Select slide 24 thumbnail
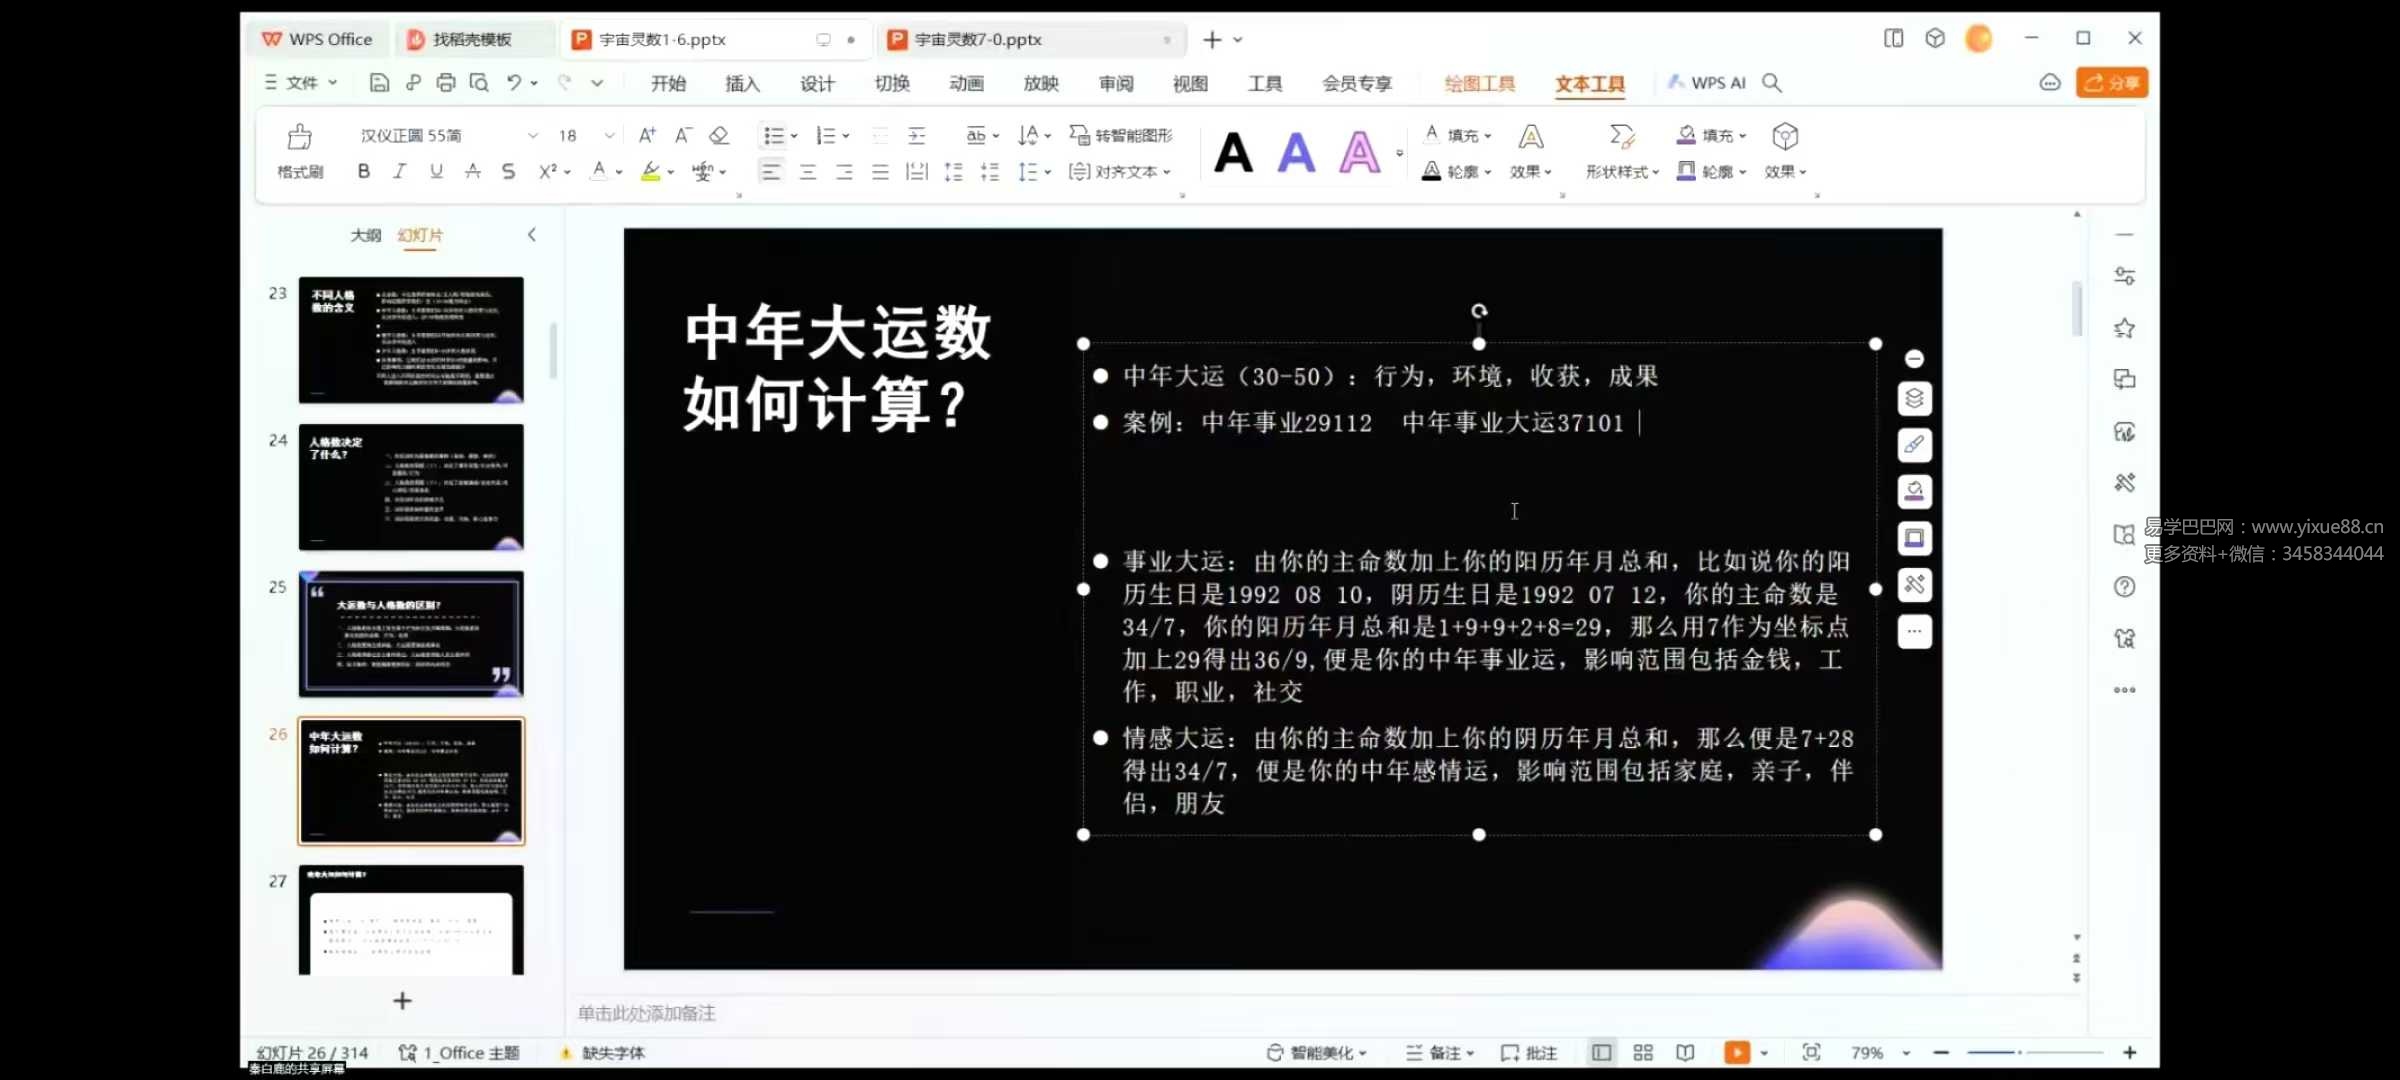This screenshot has width=2400, height=1080. pyautogui.click(x=411, y=487)
